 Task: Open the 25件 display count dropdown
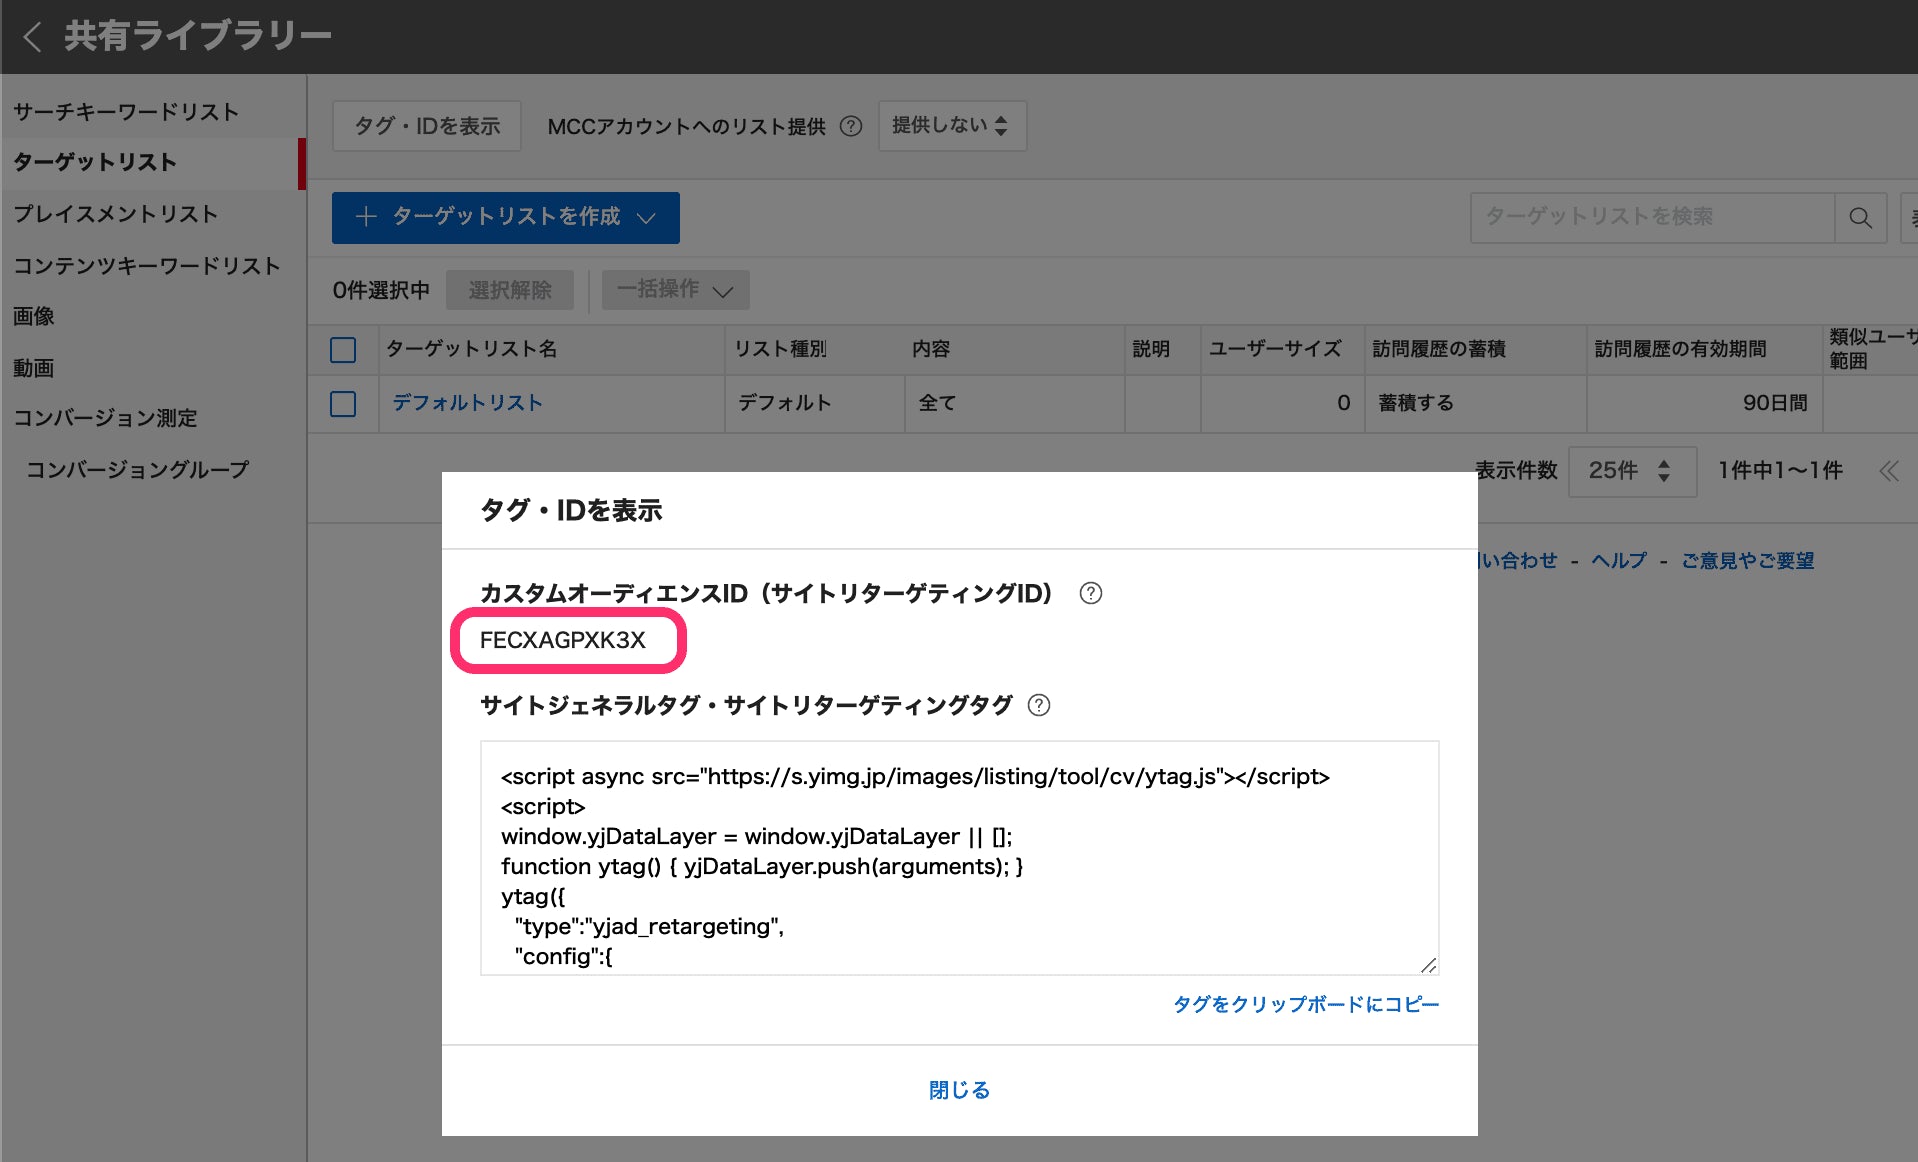(x=1632, y=471)
